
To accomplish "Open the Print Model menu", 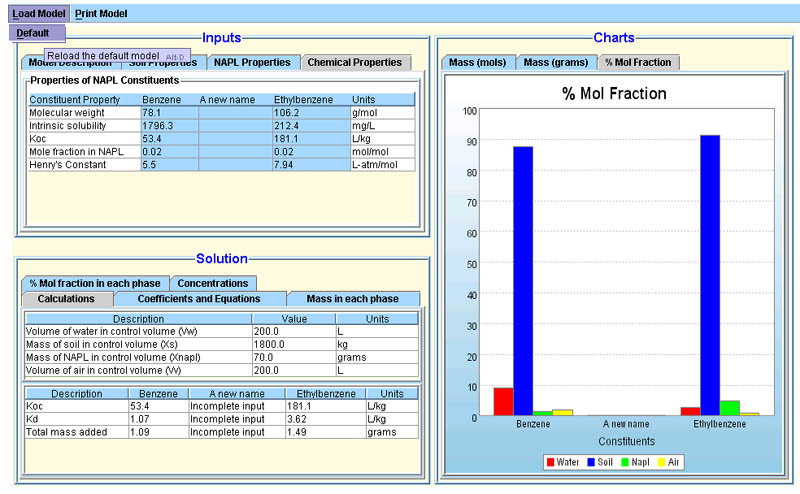I will tap(100, 14).
